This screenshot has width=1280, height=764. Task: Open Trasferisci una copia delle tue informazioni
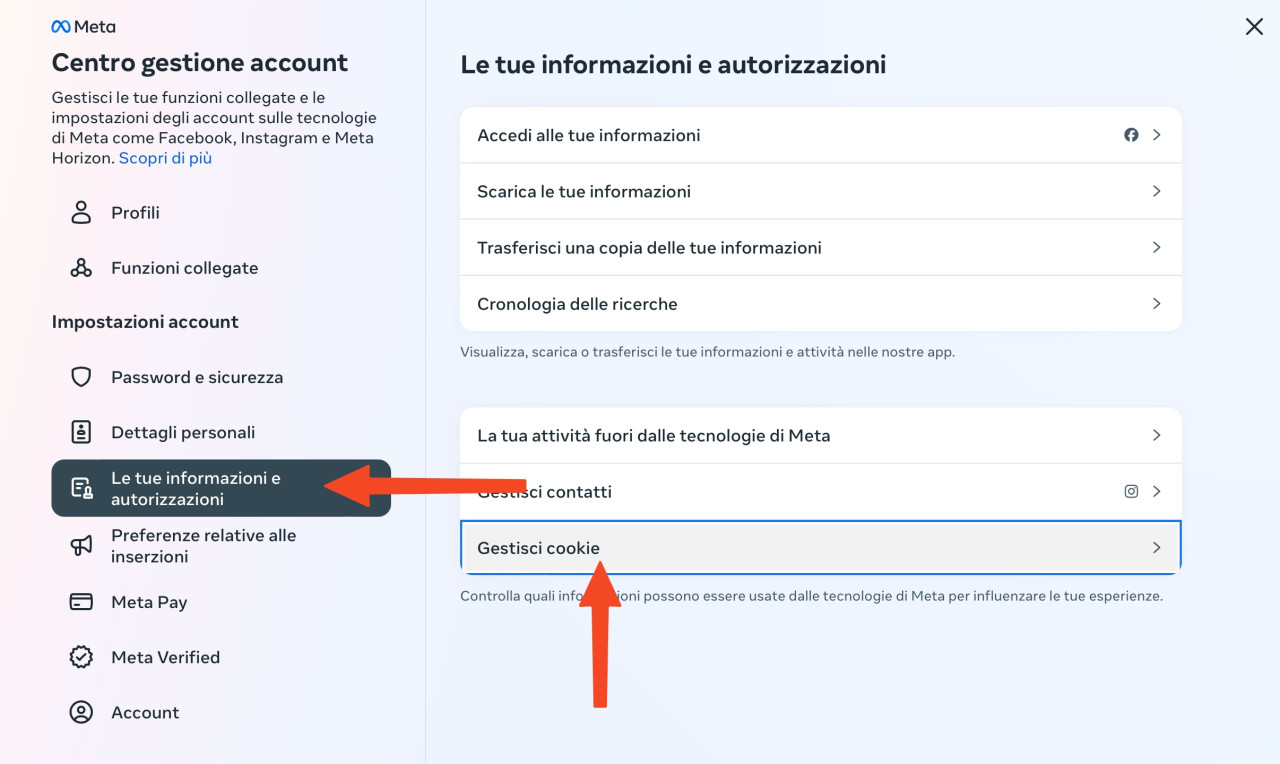[x=821, y=247]
